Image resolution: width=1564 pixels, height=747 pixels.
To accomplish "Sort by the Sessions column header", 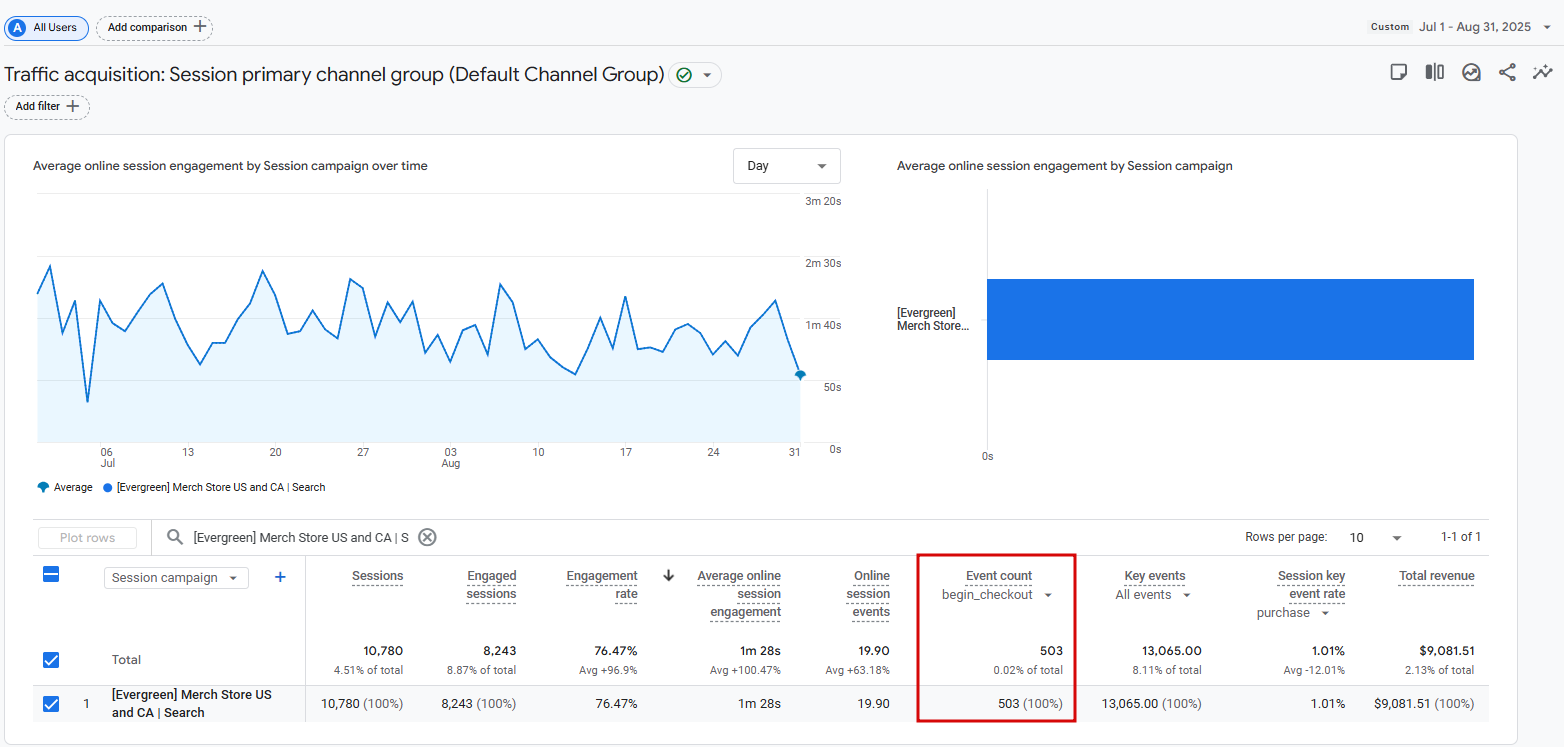I will (377, 576).
